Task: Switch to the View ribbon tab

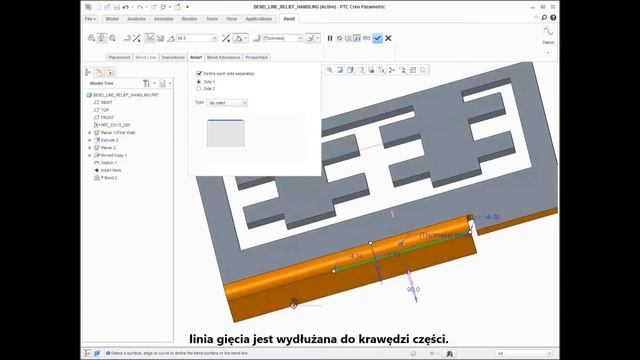Action: coord(231,19)
